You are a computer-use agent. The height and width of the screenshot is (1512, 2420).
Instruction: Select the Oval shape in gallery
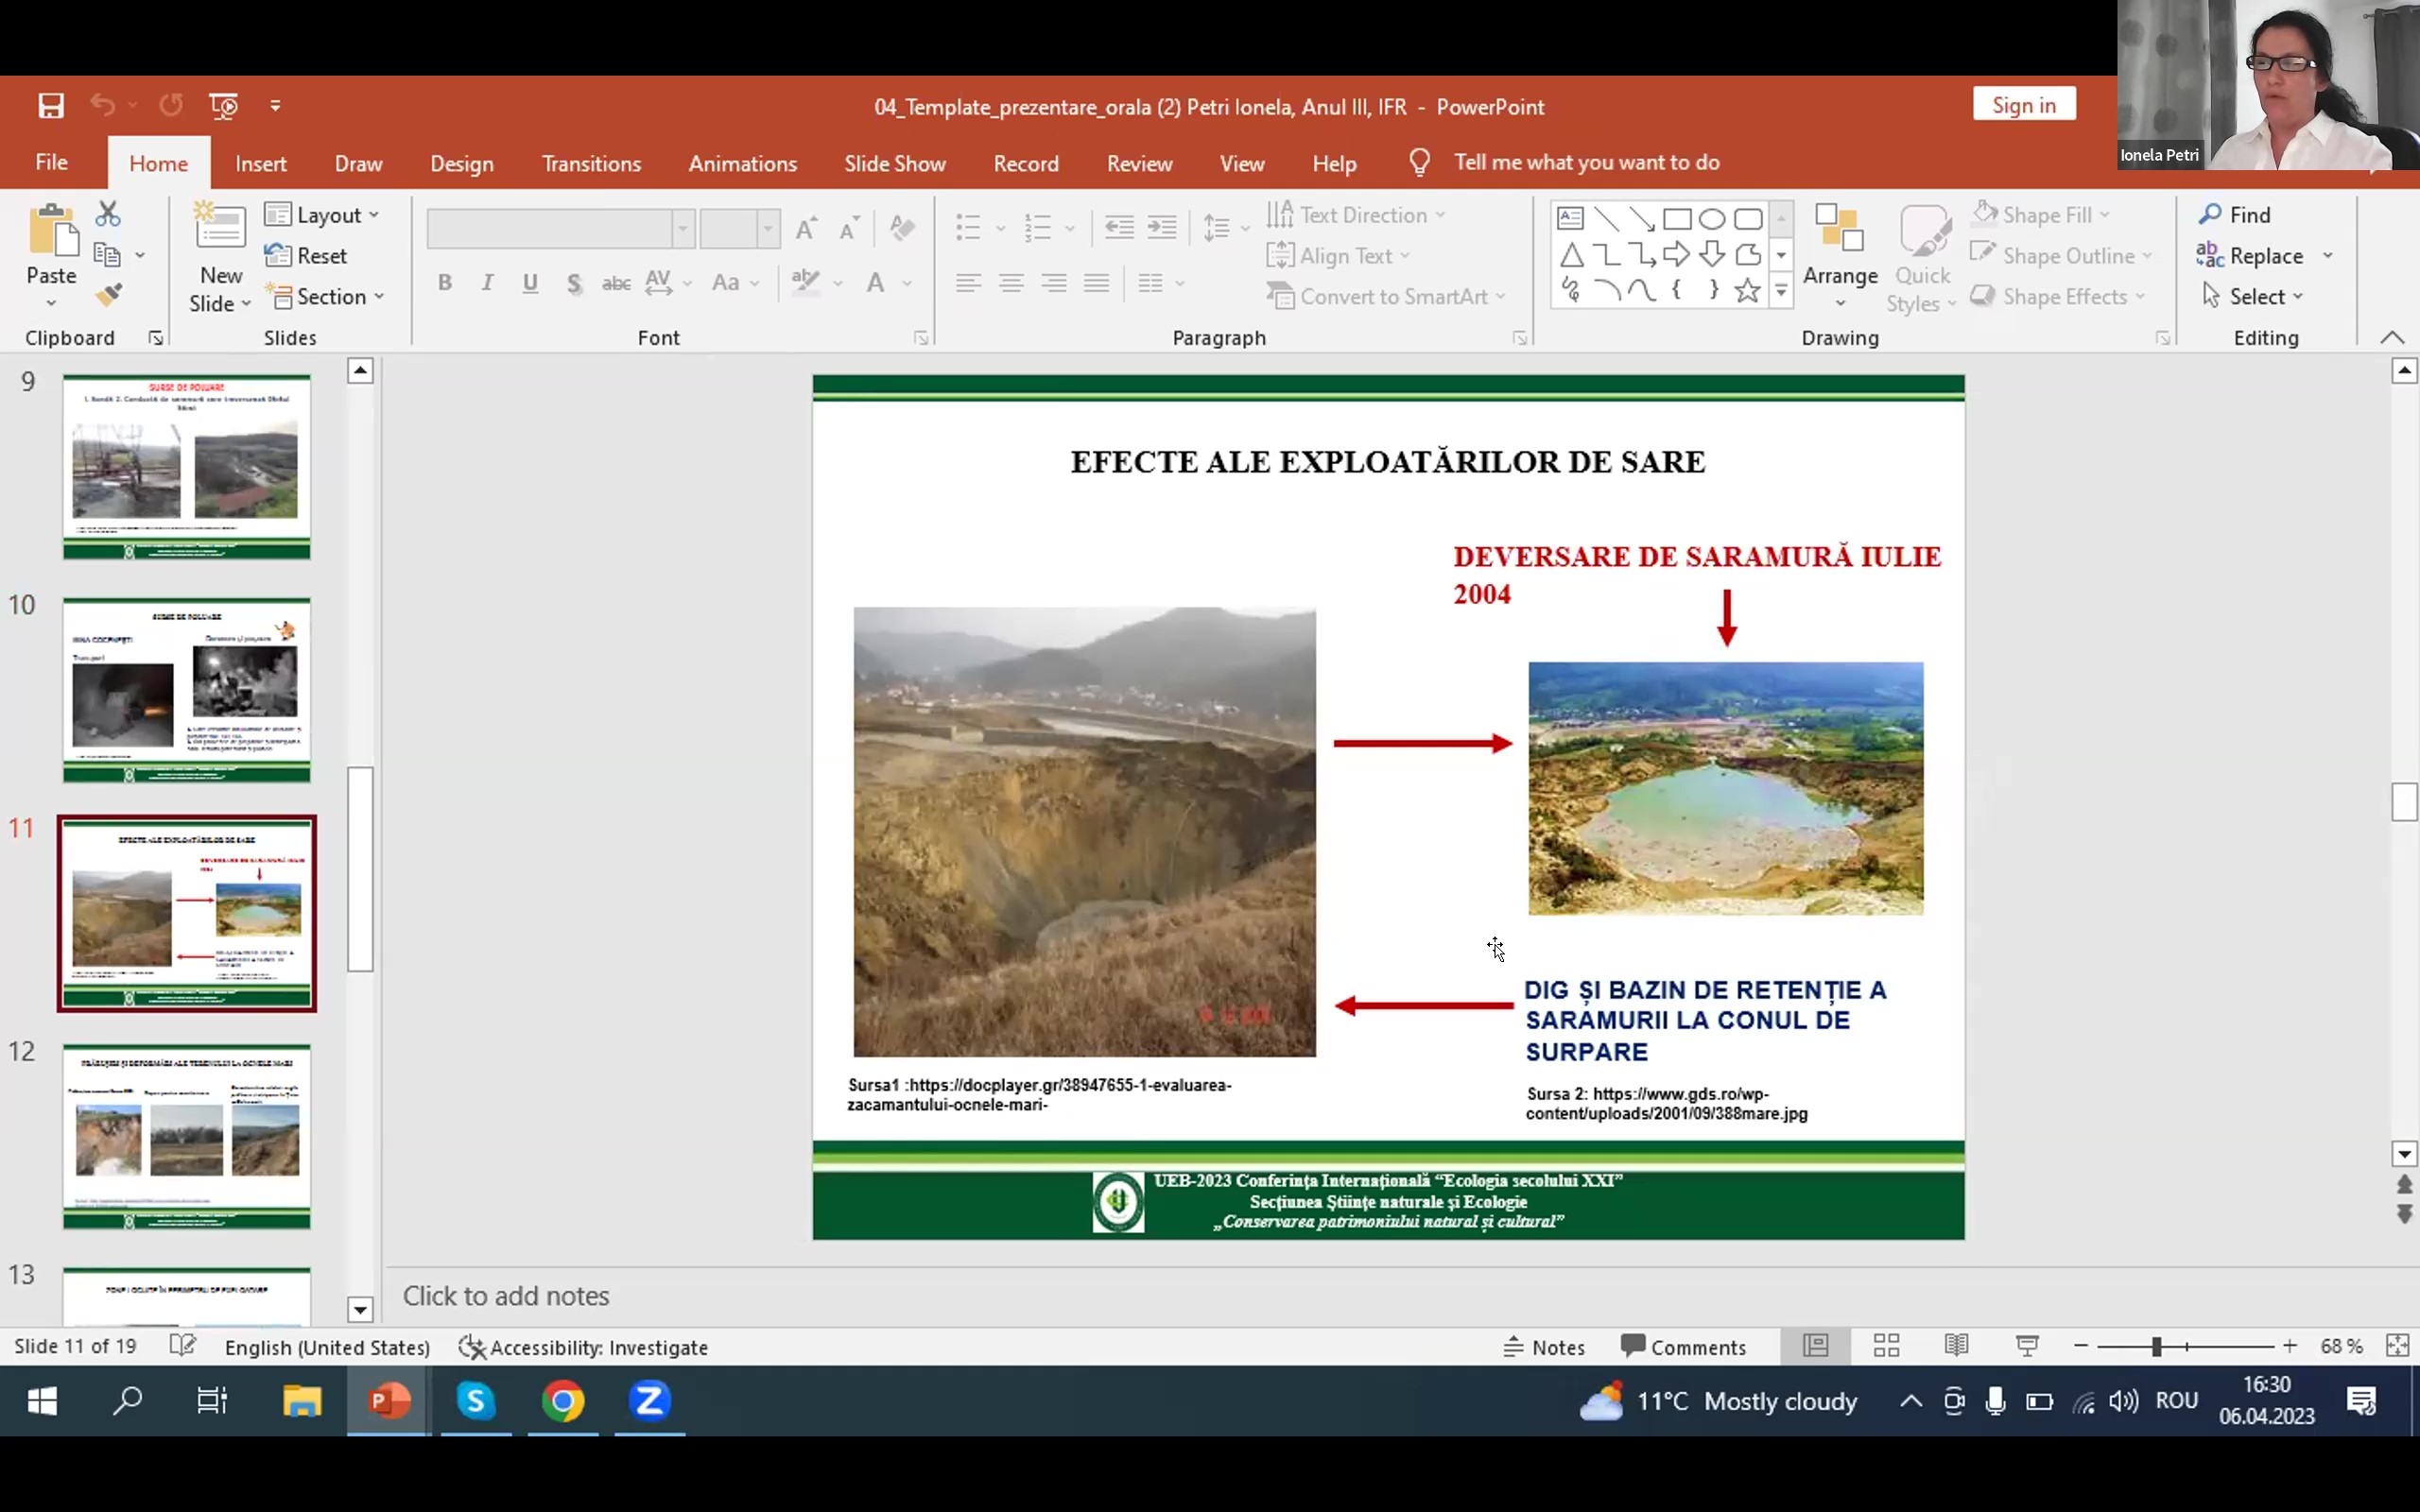(x=1711, y=218)
